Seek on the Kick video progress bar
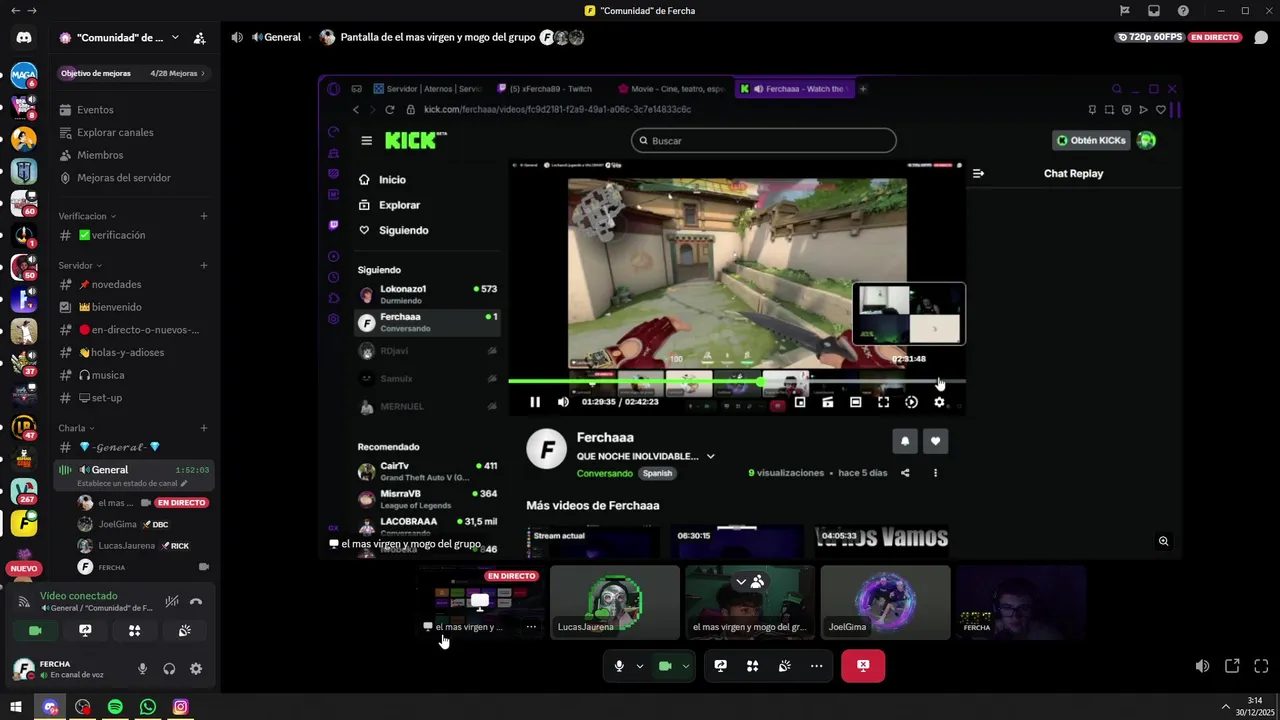 [x=737, y=382]
